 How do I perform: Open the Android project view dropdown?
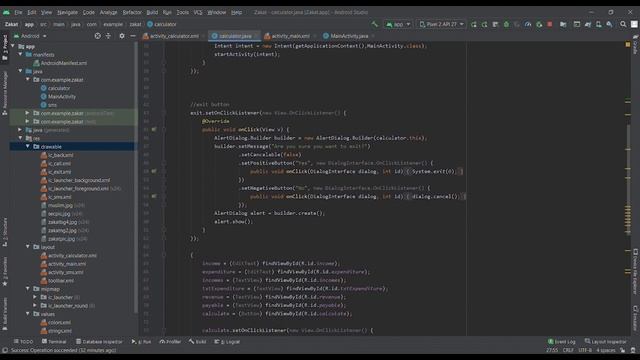[x=31, y=36]
